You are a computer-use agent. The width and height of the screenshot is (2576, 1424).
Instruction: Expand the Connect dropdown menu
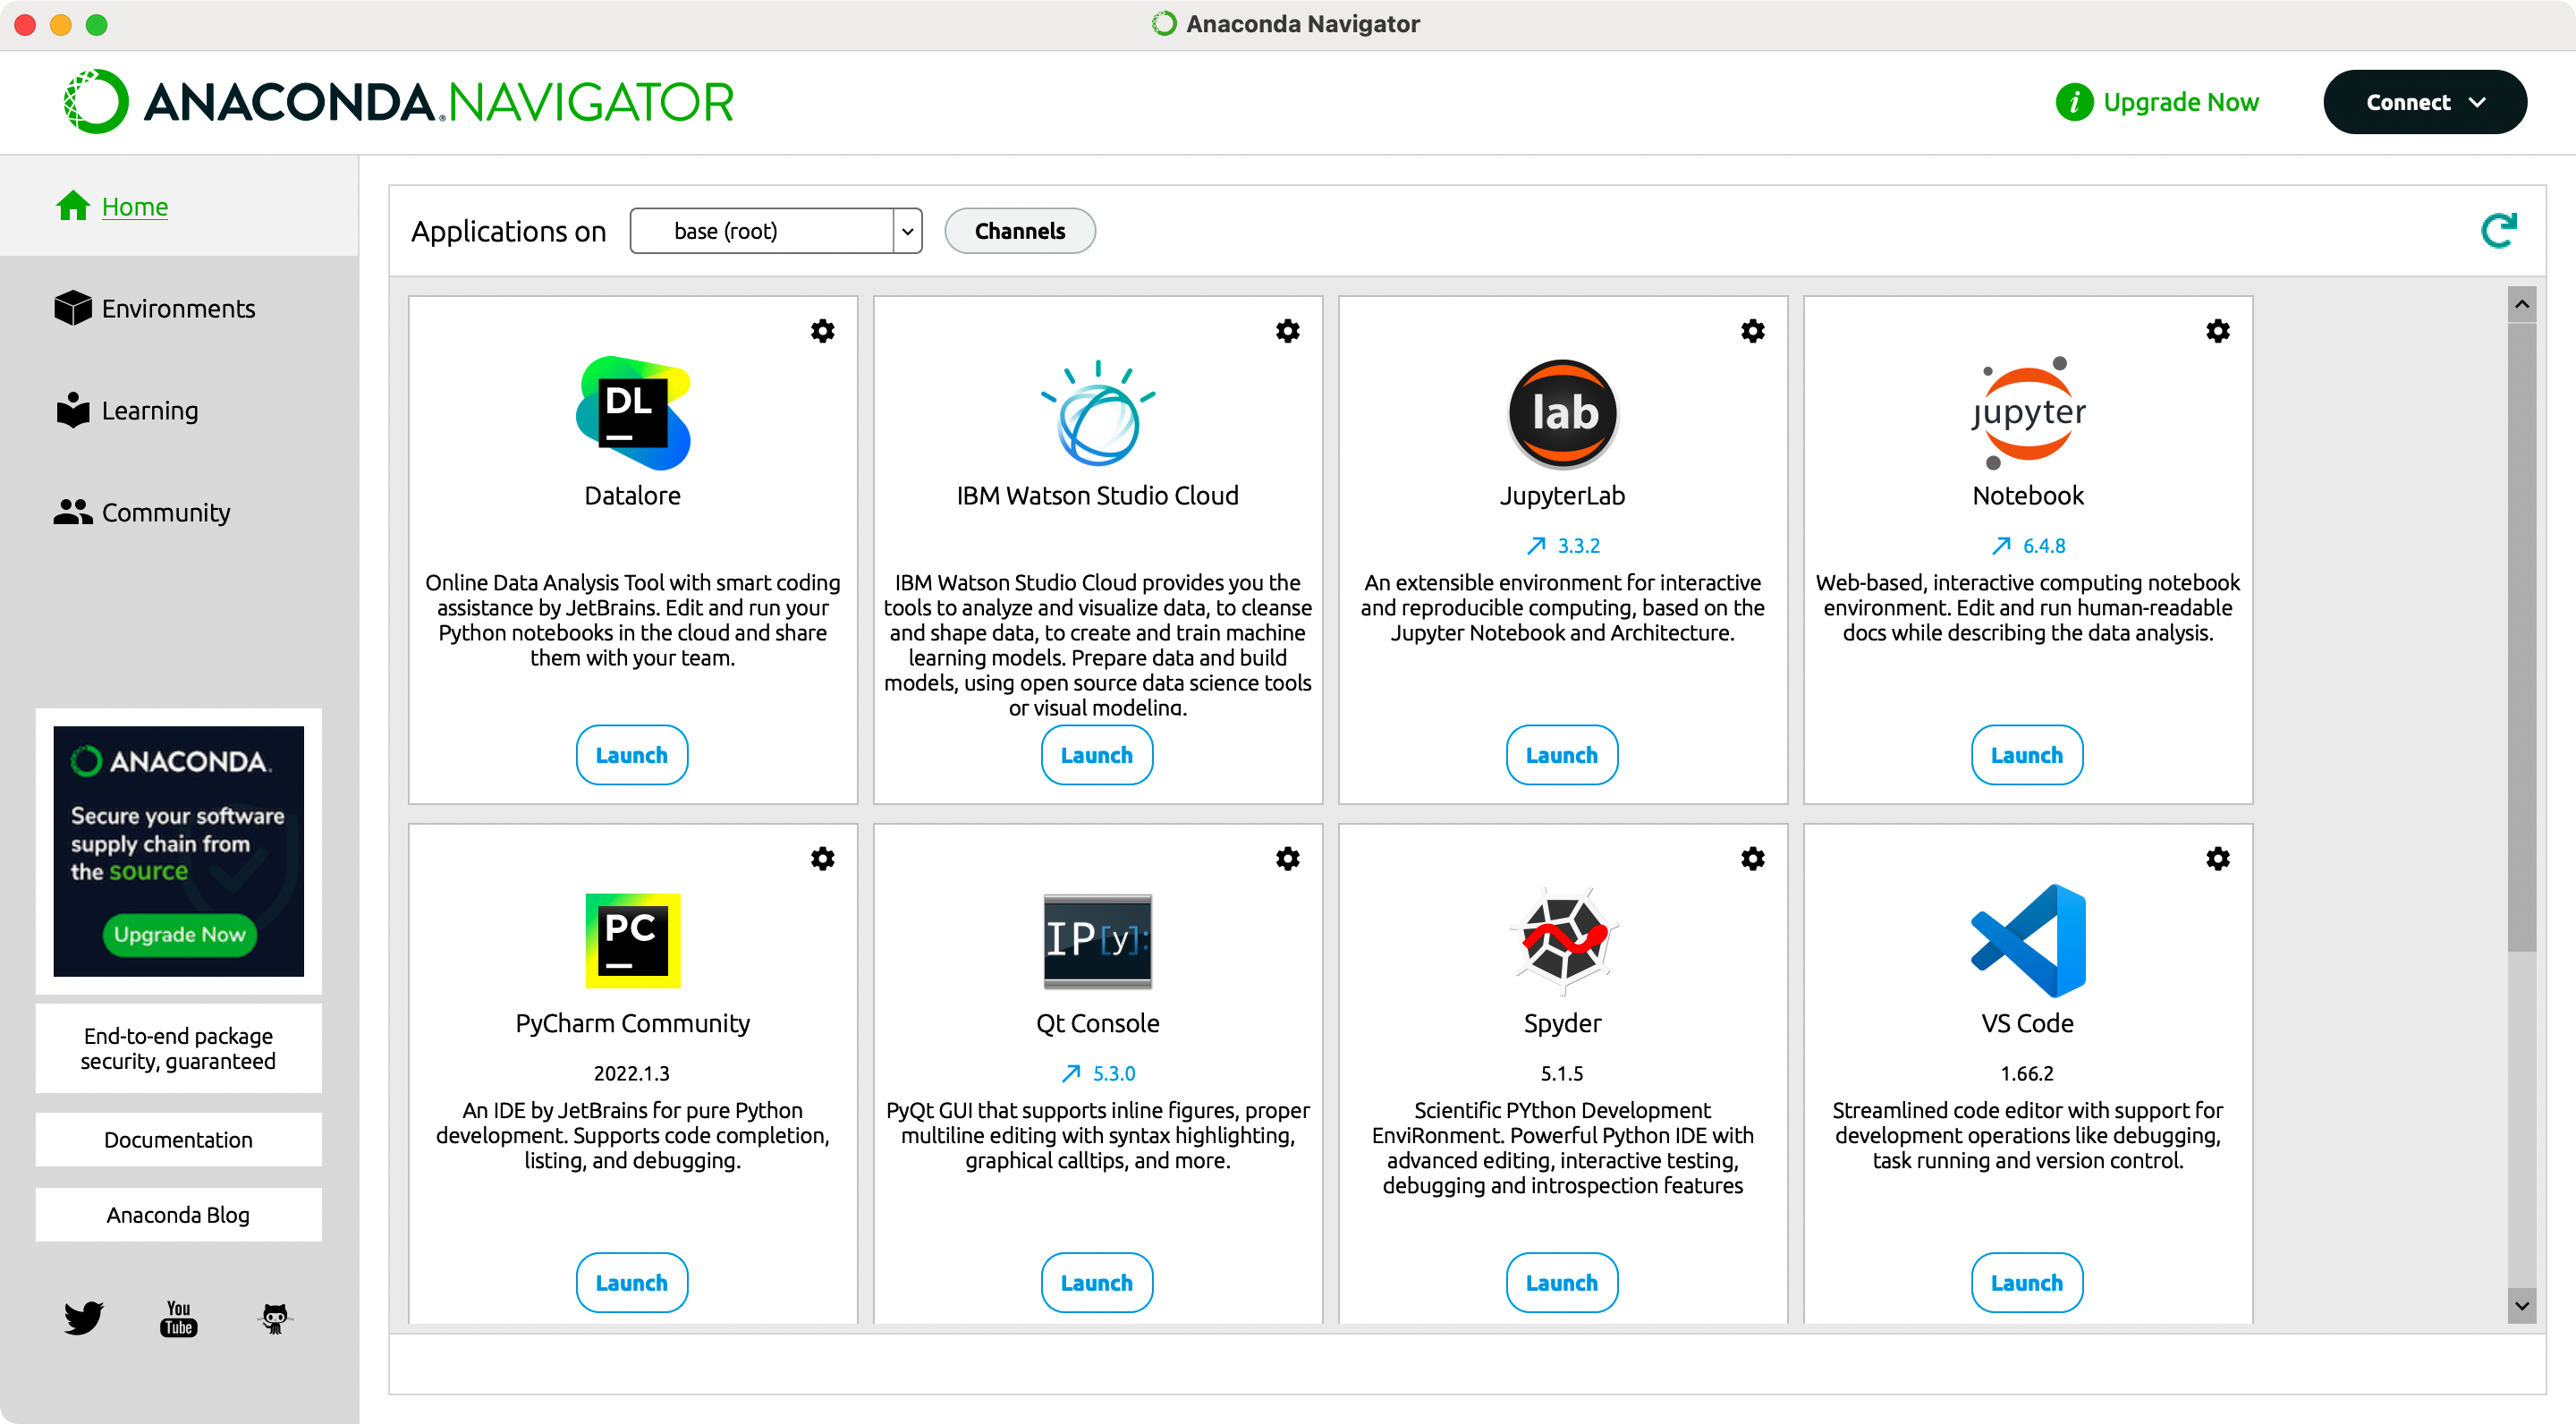pyautogui.click(x=2424, y=102)
